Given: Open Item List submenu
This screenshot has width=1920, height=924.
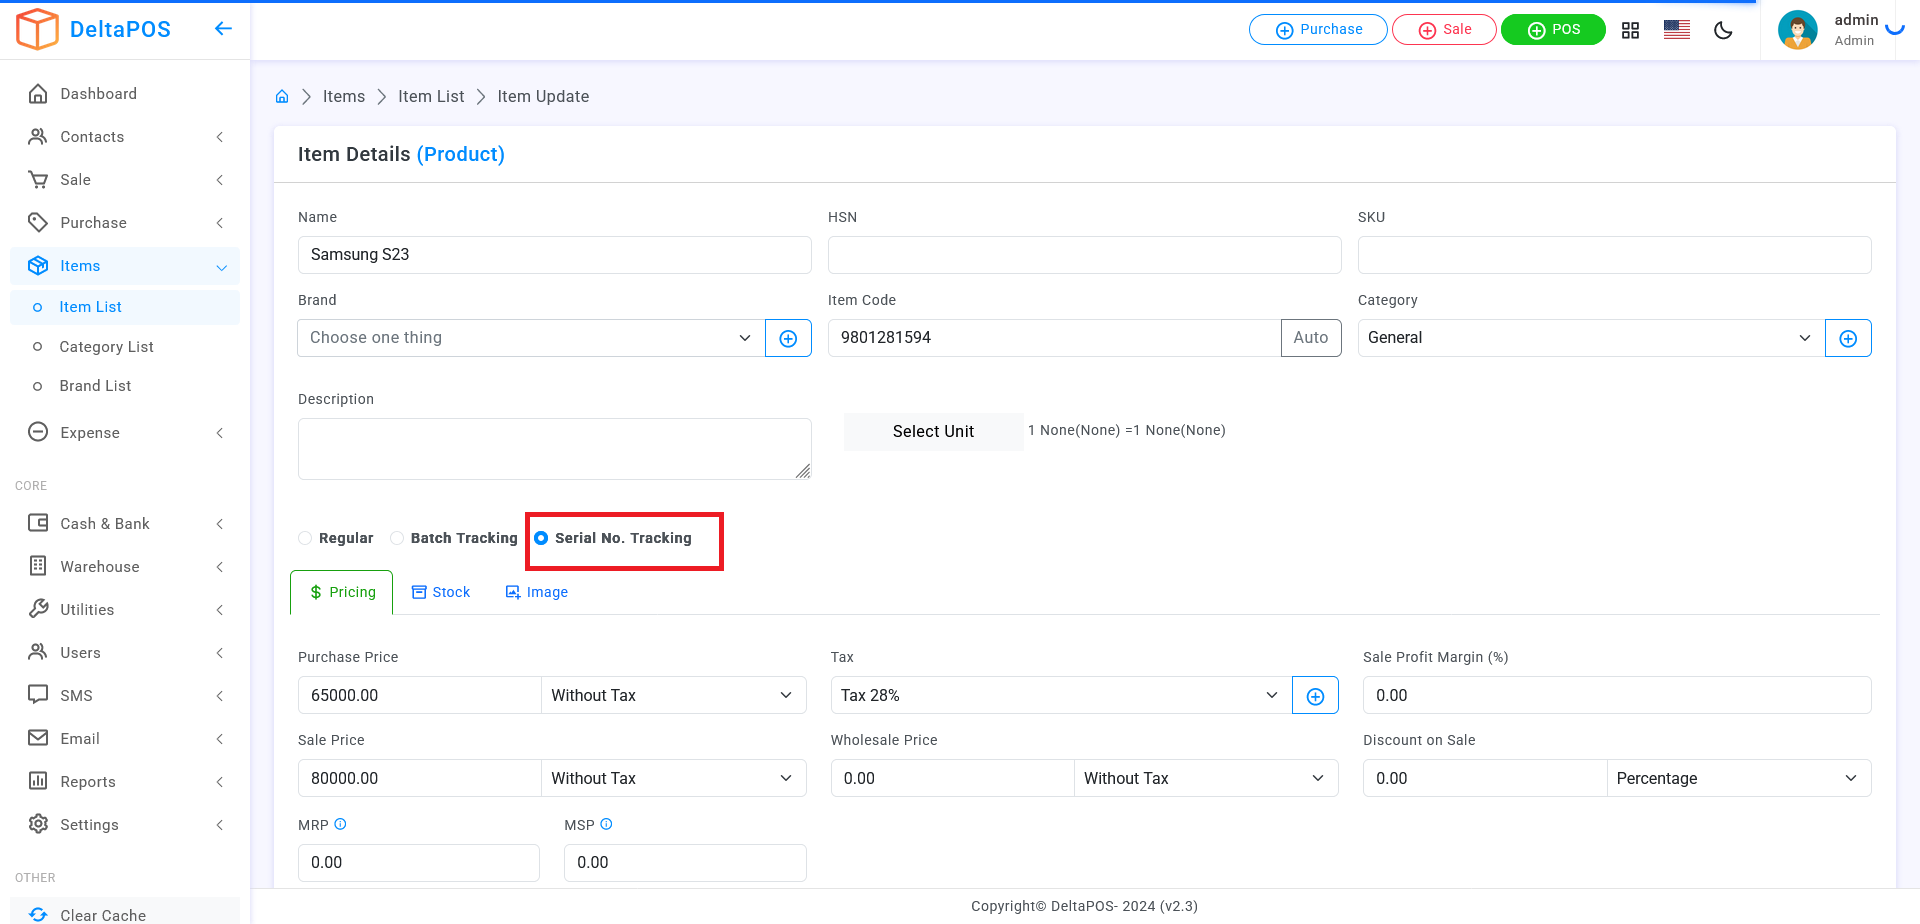Looking at the screenshot, I should click(125, 307).
